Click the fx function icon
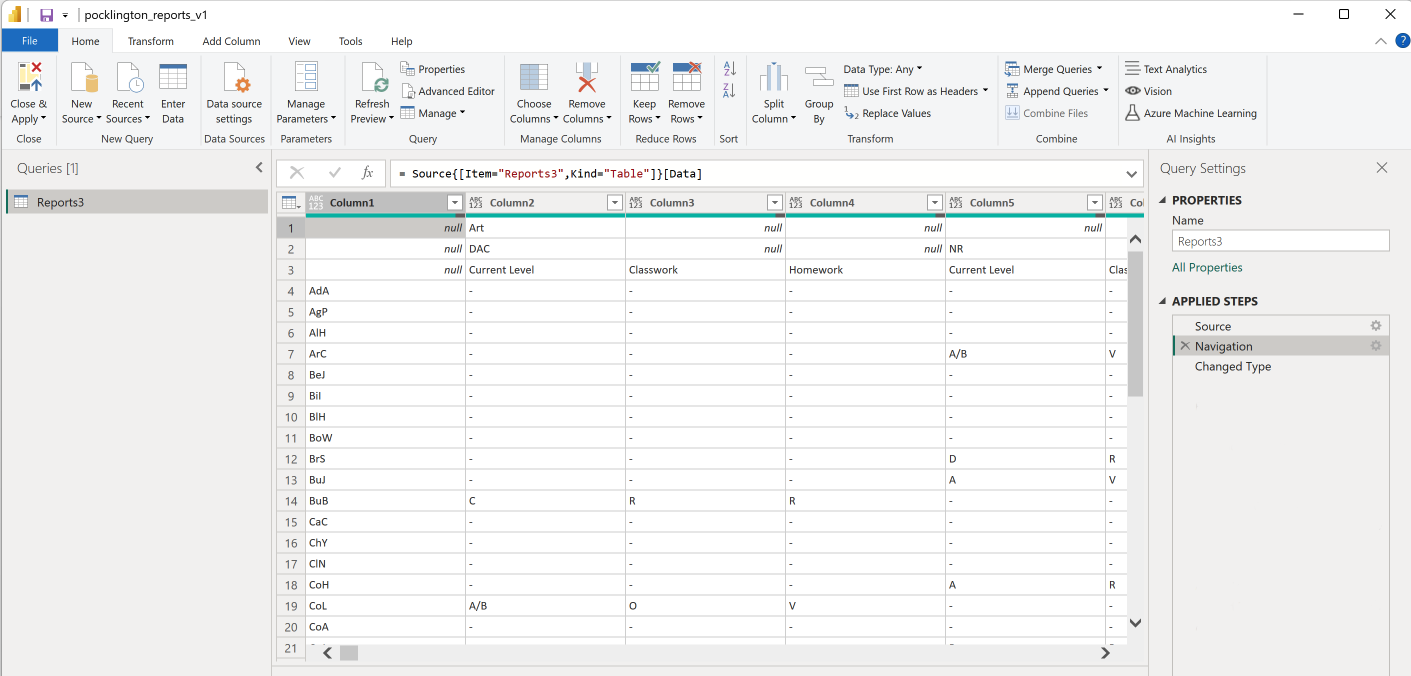Screen dimensions: 1411x676 (368, 173)
